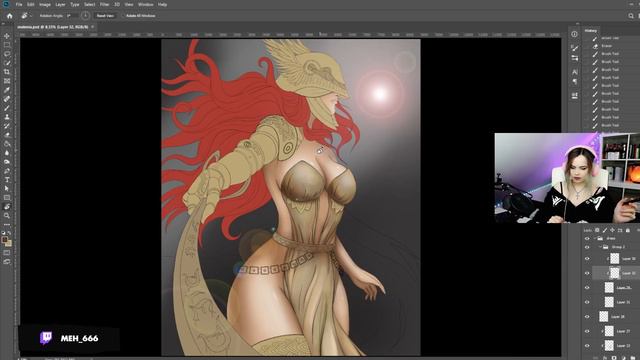640x360 pixels.
Task: Open the Character panel icon
Action: point(574,72)
